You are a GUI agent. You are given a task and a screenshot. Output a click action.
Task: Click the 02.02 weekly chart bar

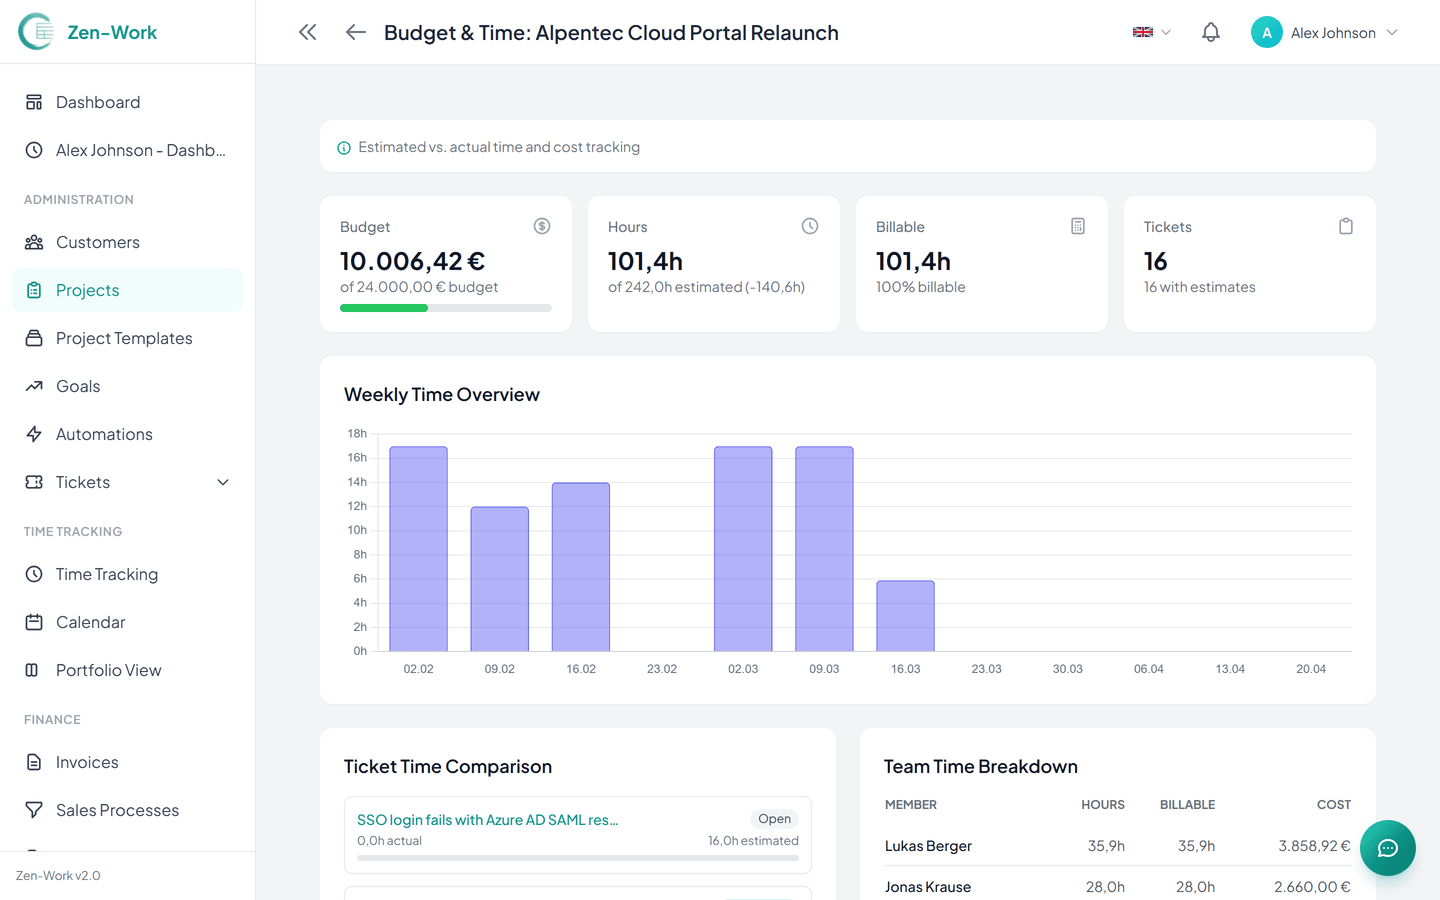(418, 549)
